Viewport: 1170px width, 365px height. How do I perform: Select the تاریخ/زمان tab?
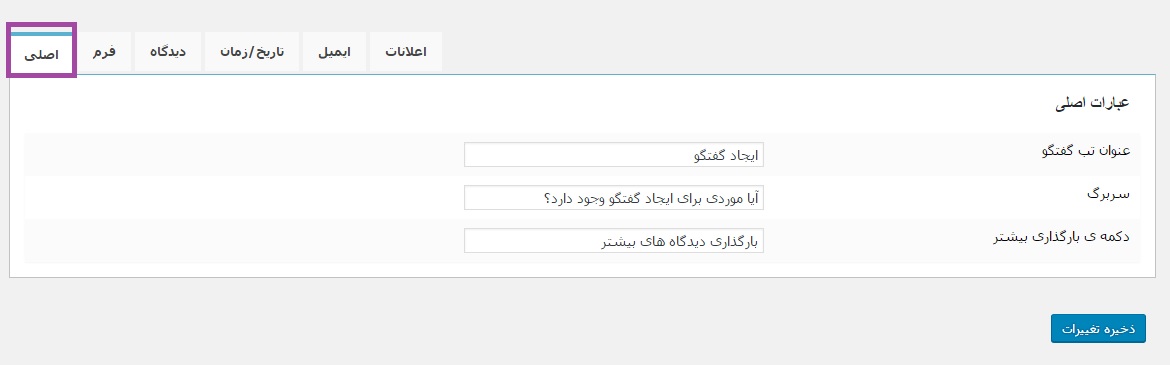(x=252, y=52)
